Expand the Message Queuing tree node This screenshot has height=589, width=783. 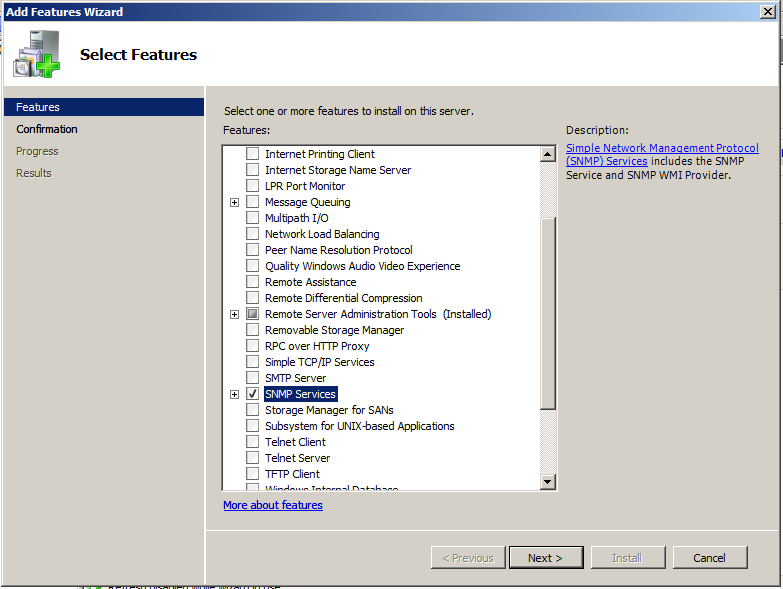234,202
